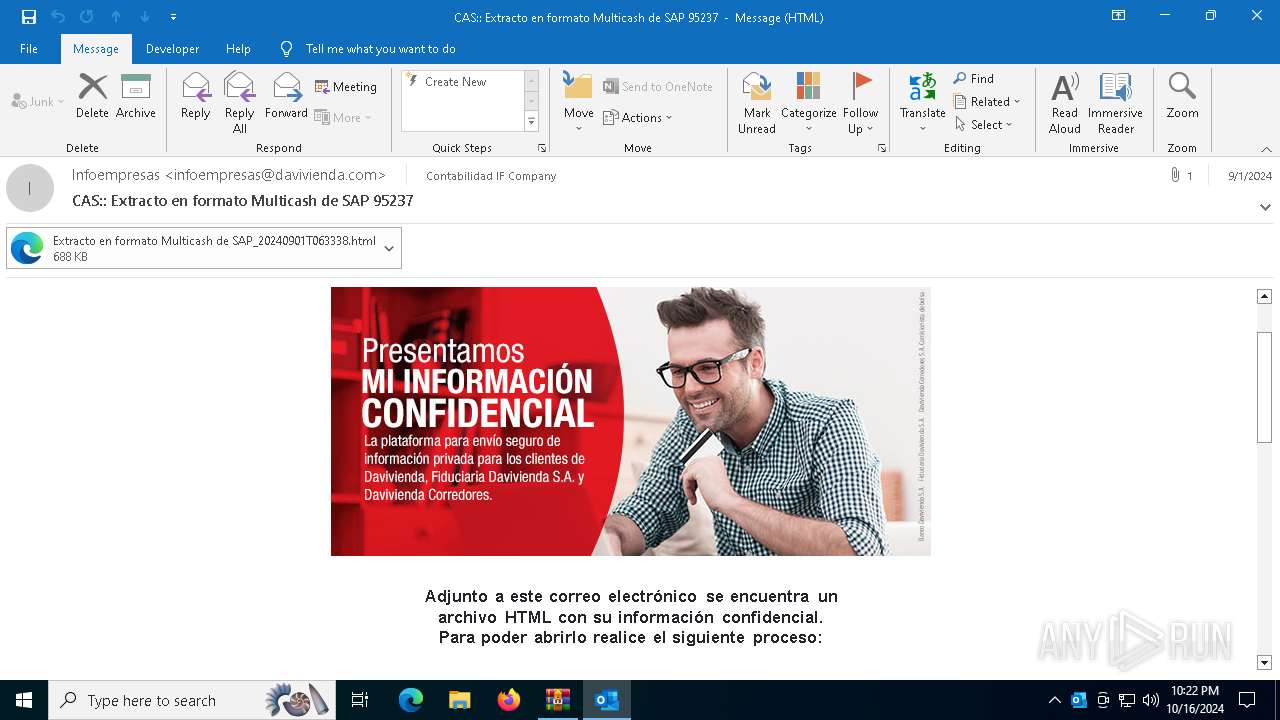Open the File menu
The width and height of the screenshot is (1280, 720).
tap(29, 48)
